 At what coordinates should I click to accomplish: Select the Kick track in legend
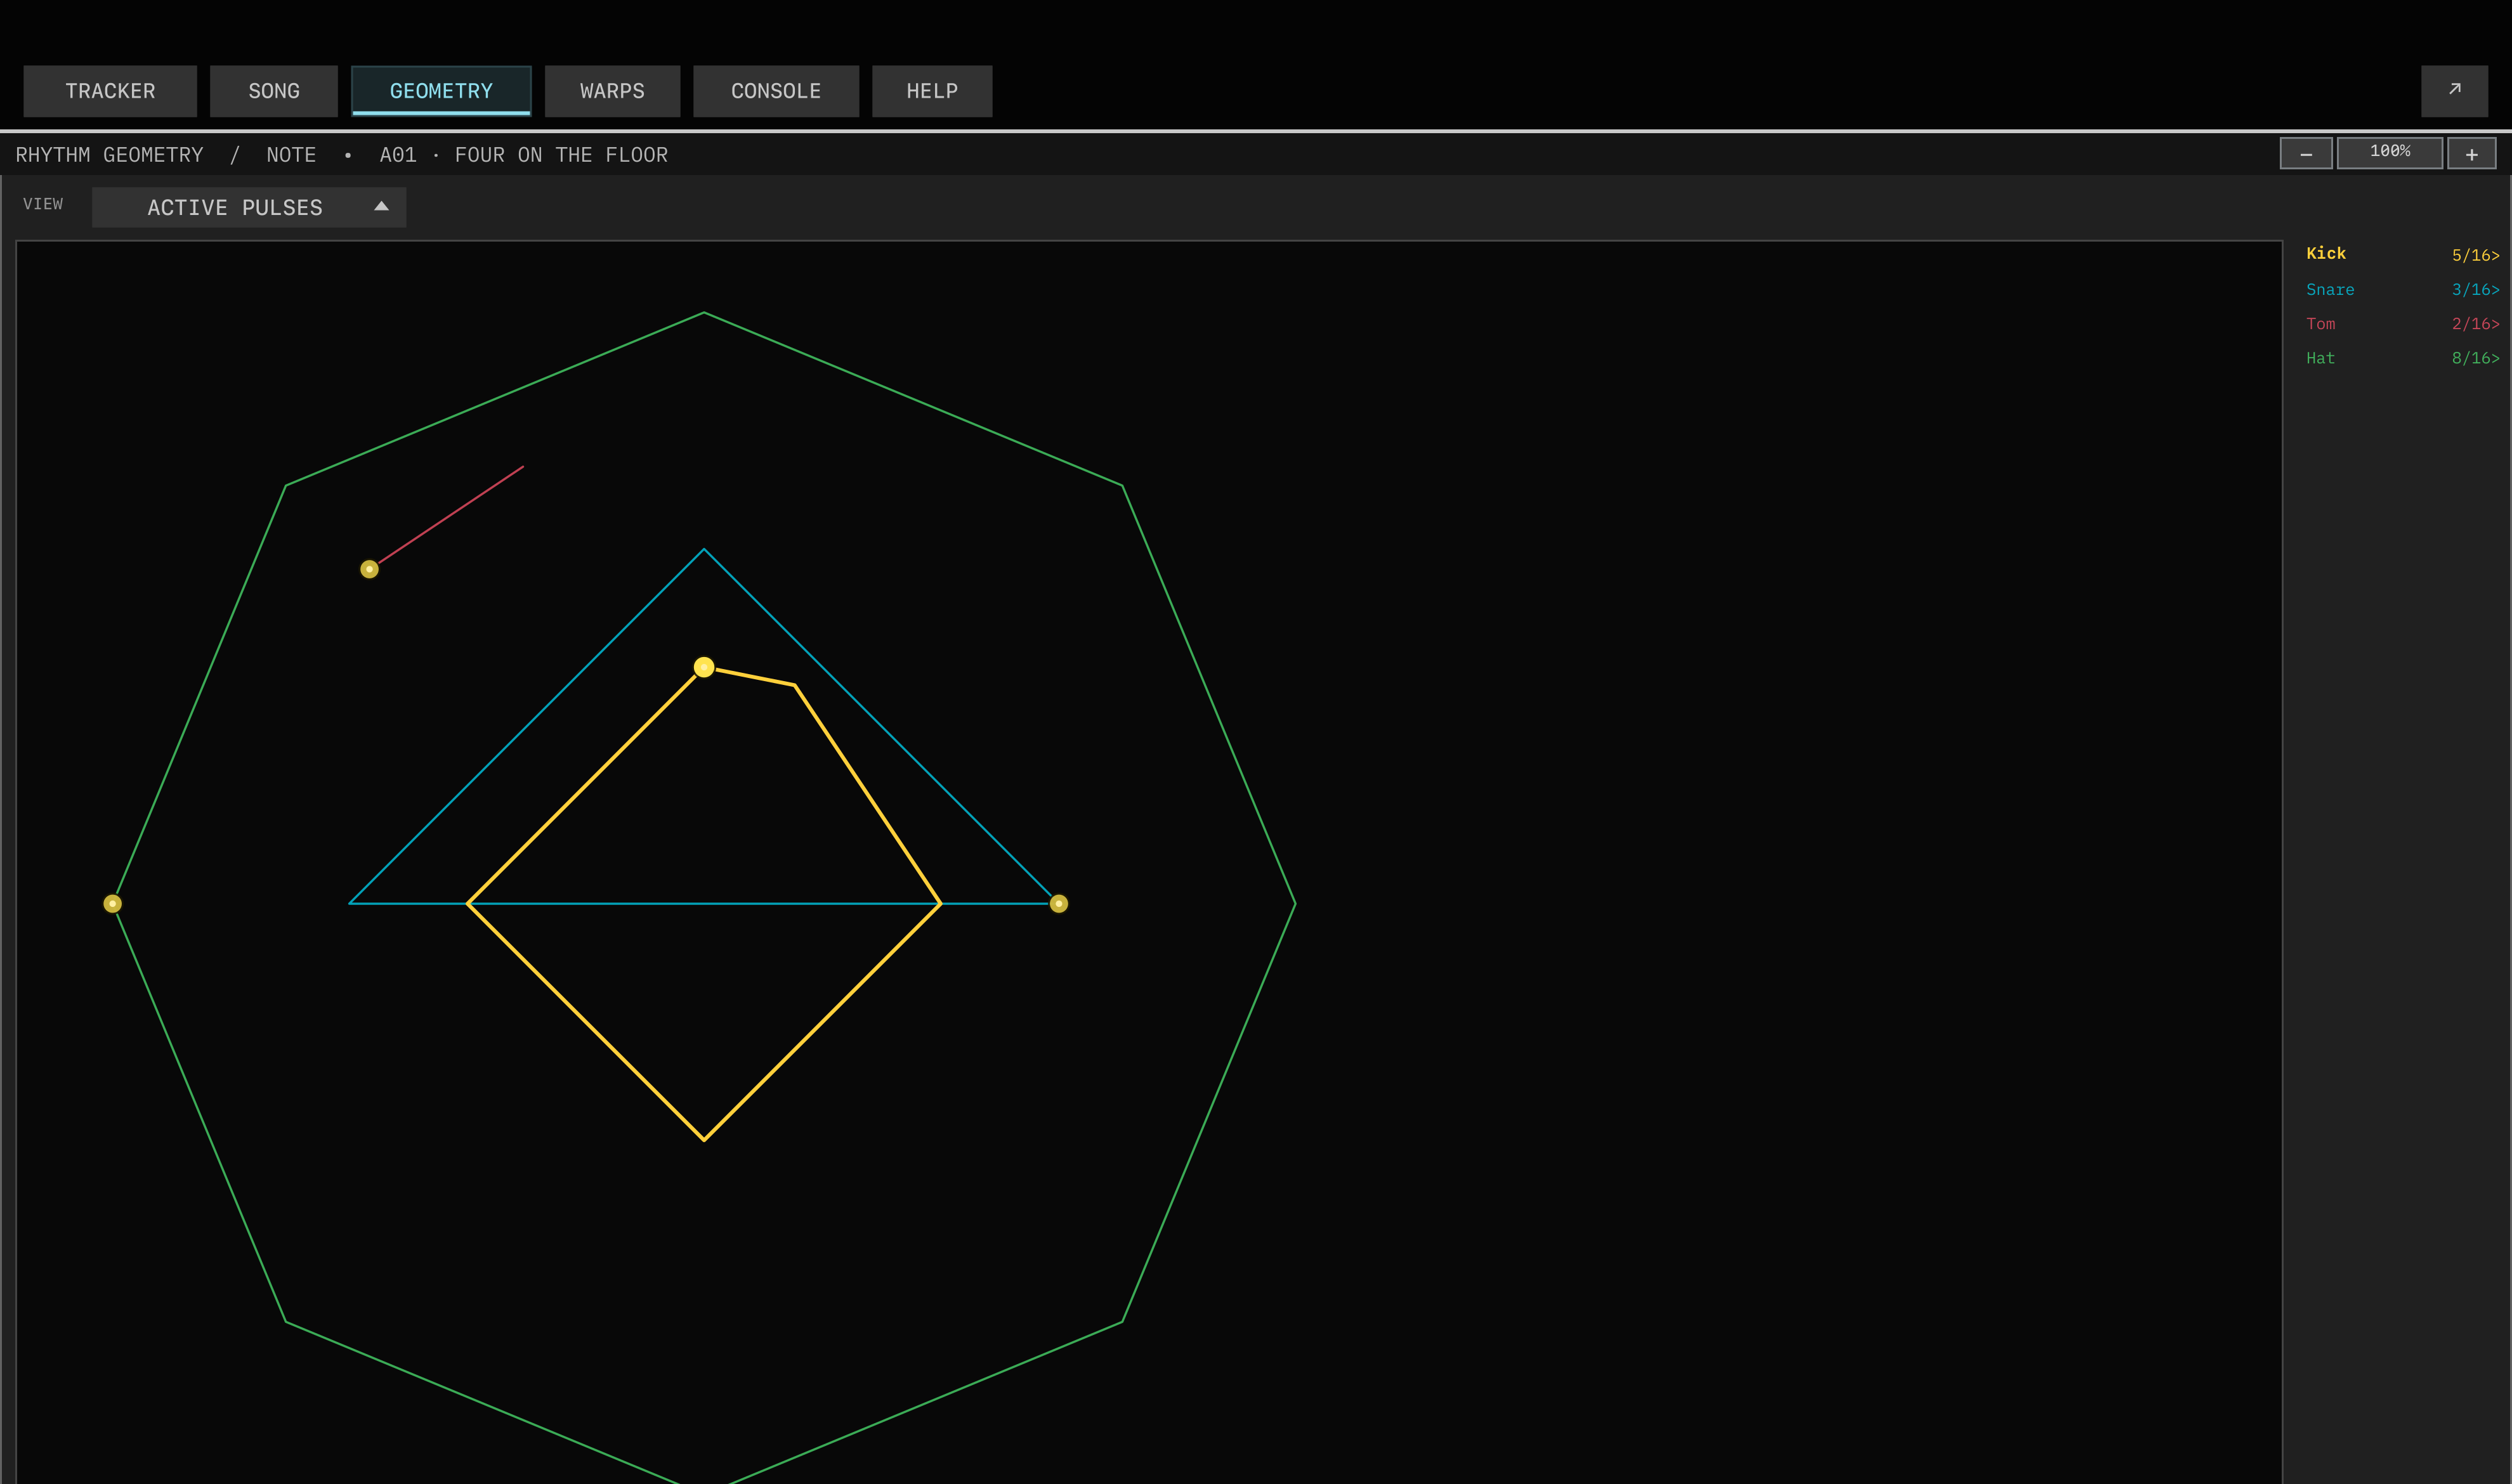(x=2326, y=253)
